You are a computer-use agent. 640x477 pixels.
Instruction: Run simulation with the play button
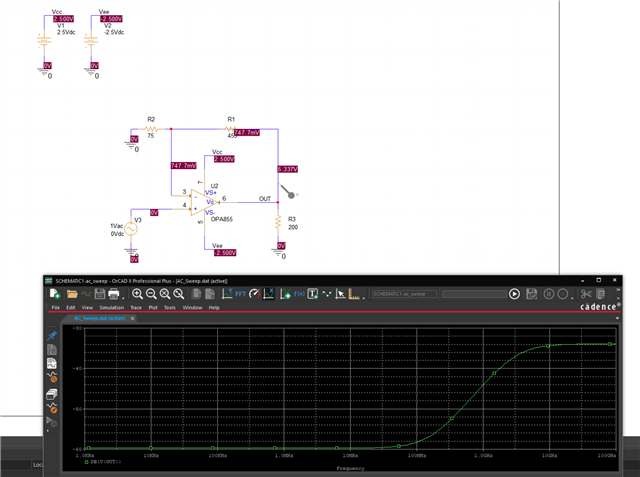pyautogui.click(x=514, y=294)
